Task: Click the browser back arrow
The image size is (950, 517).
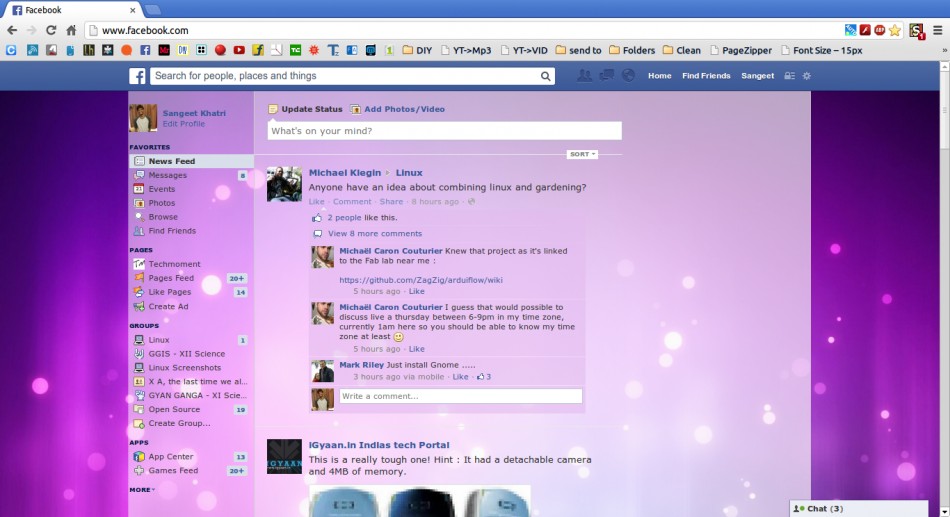Action: pyautogui.click(x=12, y=30)
